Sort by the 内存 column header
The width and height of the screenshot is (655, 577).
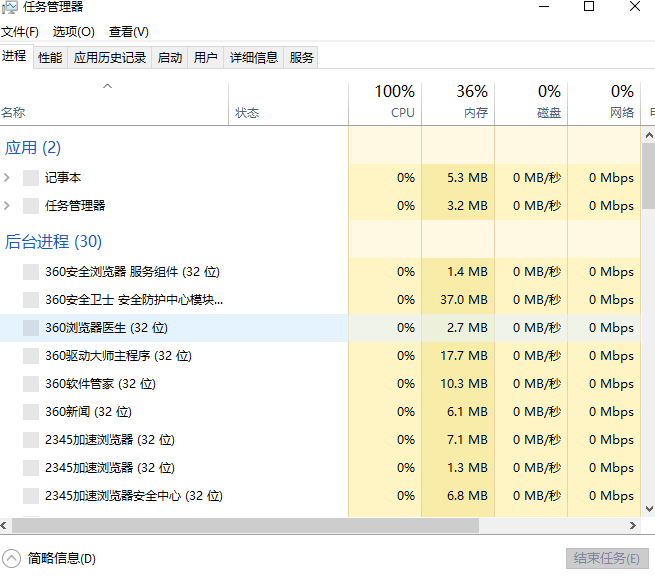point(458,104)
